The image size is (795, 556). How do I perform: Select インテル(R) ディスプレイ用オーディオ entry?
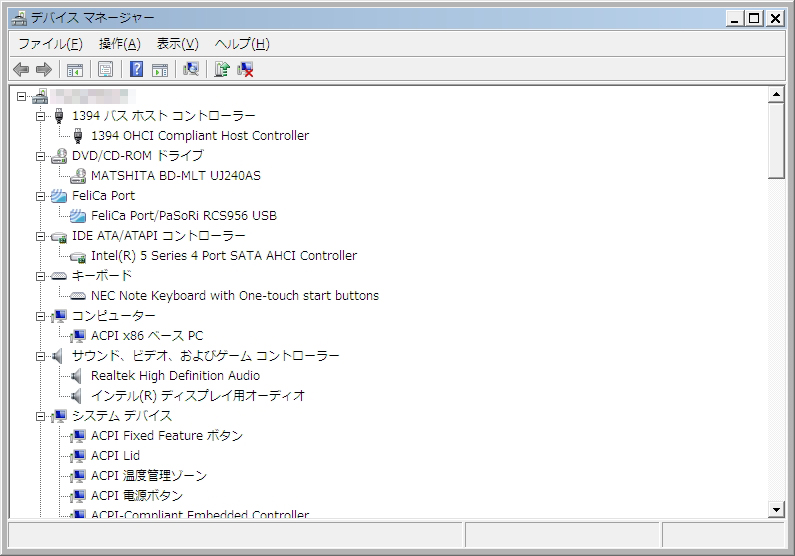(x=198, y=396)
